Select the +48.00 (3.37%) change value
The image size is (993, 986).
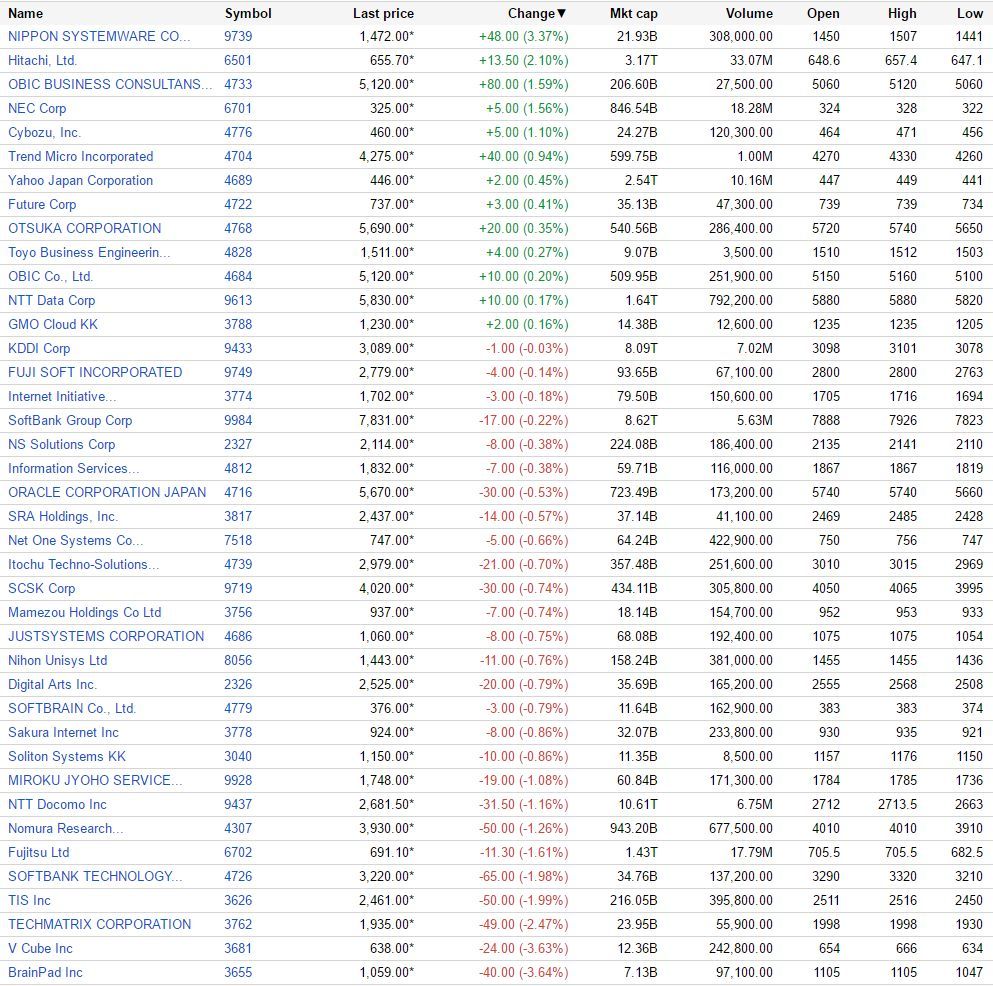[524, 36]
